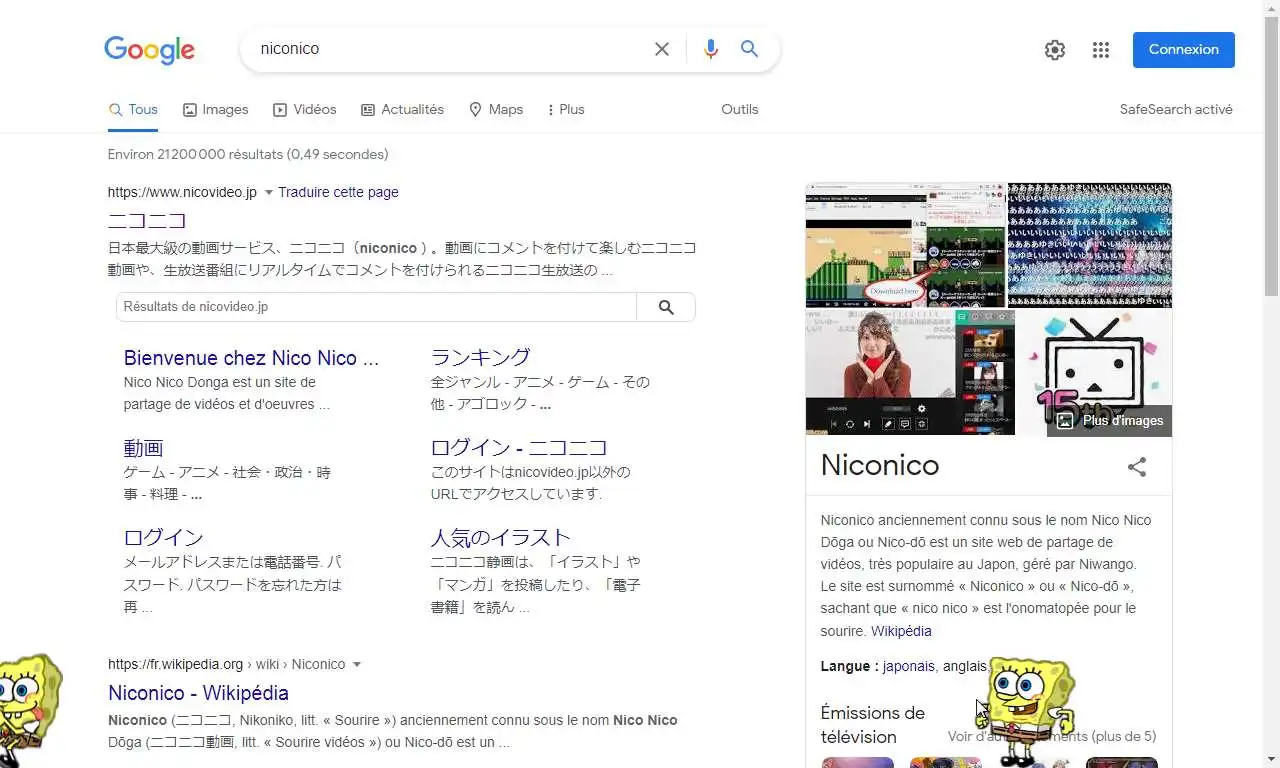Viewport: 1280px width, 768px height.
Task: Open thumbnail of woman in red
Action: [x=910, y=372]
